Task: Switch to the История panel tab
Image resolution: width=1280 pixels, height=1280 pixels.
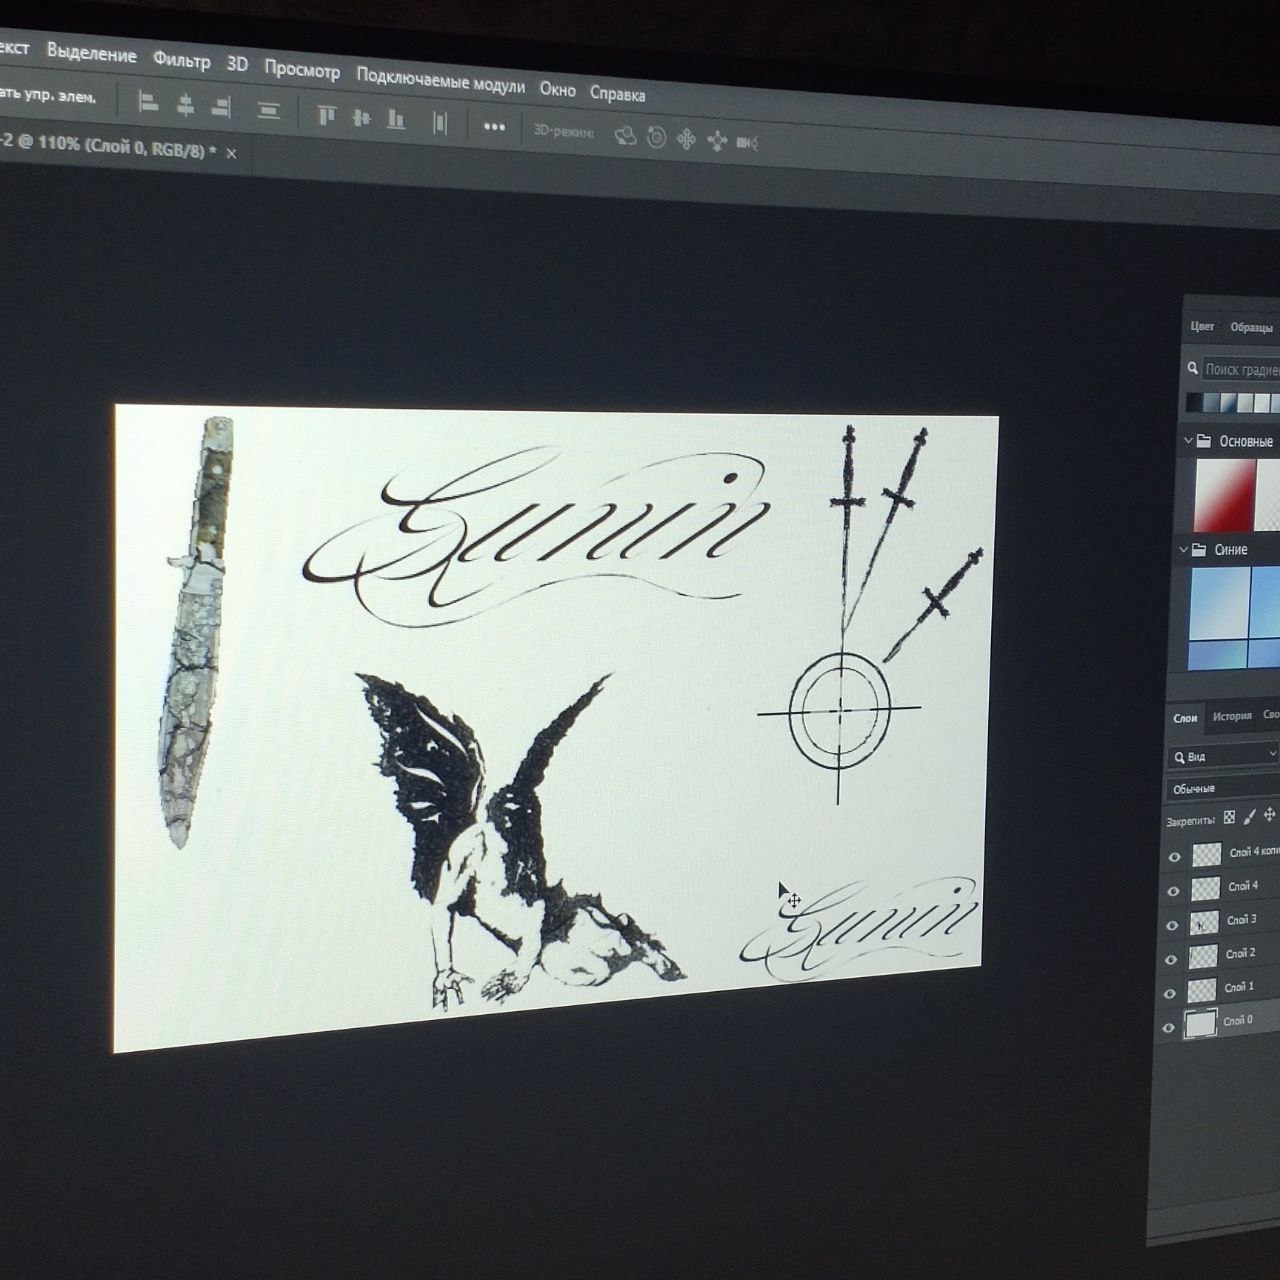Action: tap(1232, 715)
